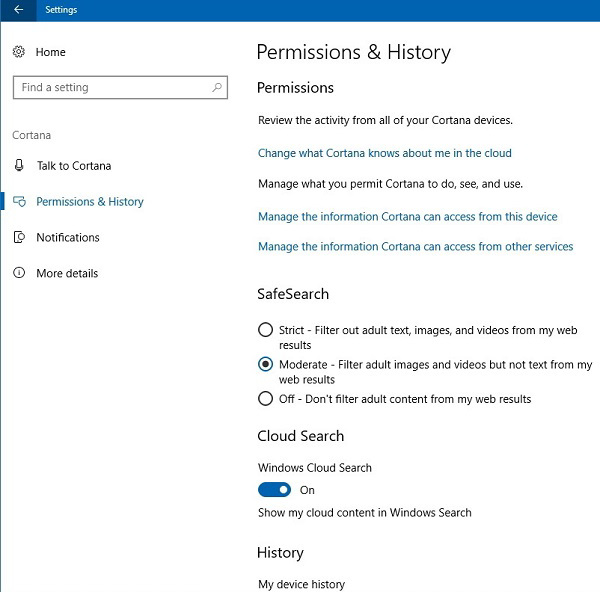The width and height of the screenshot is (600, 592).
Task: Click the Permissions & History sidebar icon
Action: pos(19,201)
